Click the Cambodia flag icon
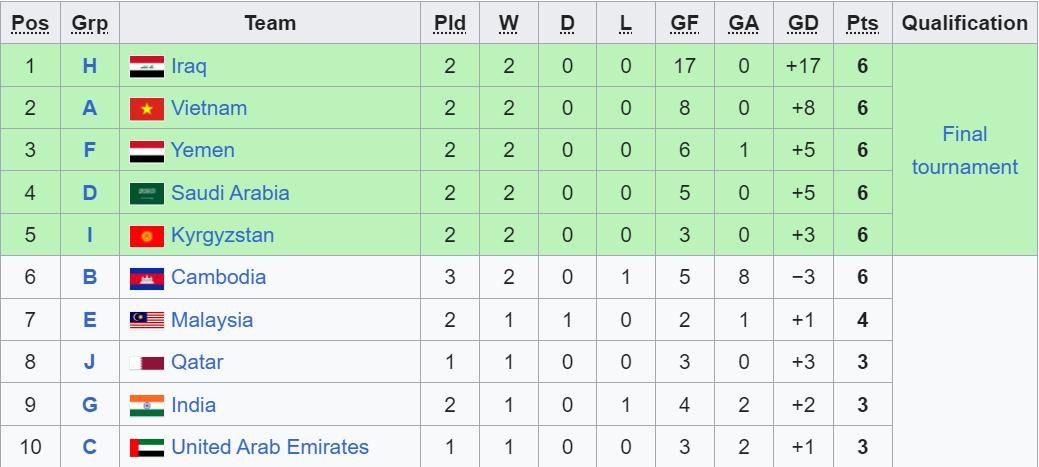 [x=147, y=278]
